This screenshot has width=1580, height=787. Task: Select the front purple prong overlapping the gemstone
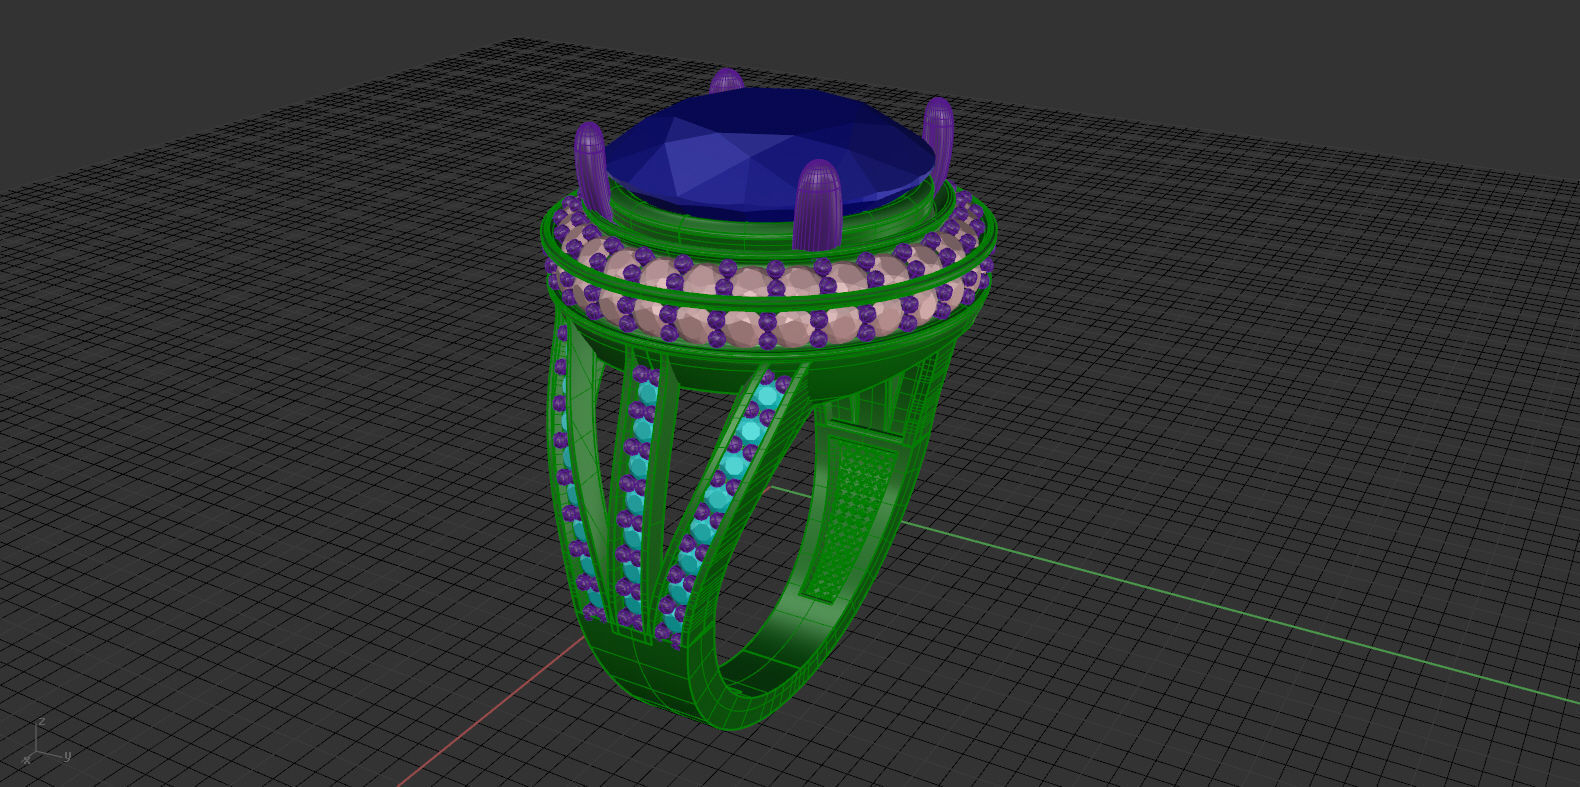click(817, 205)
